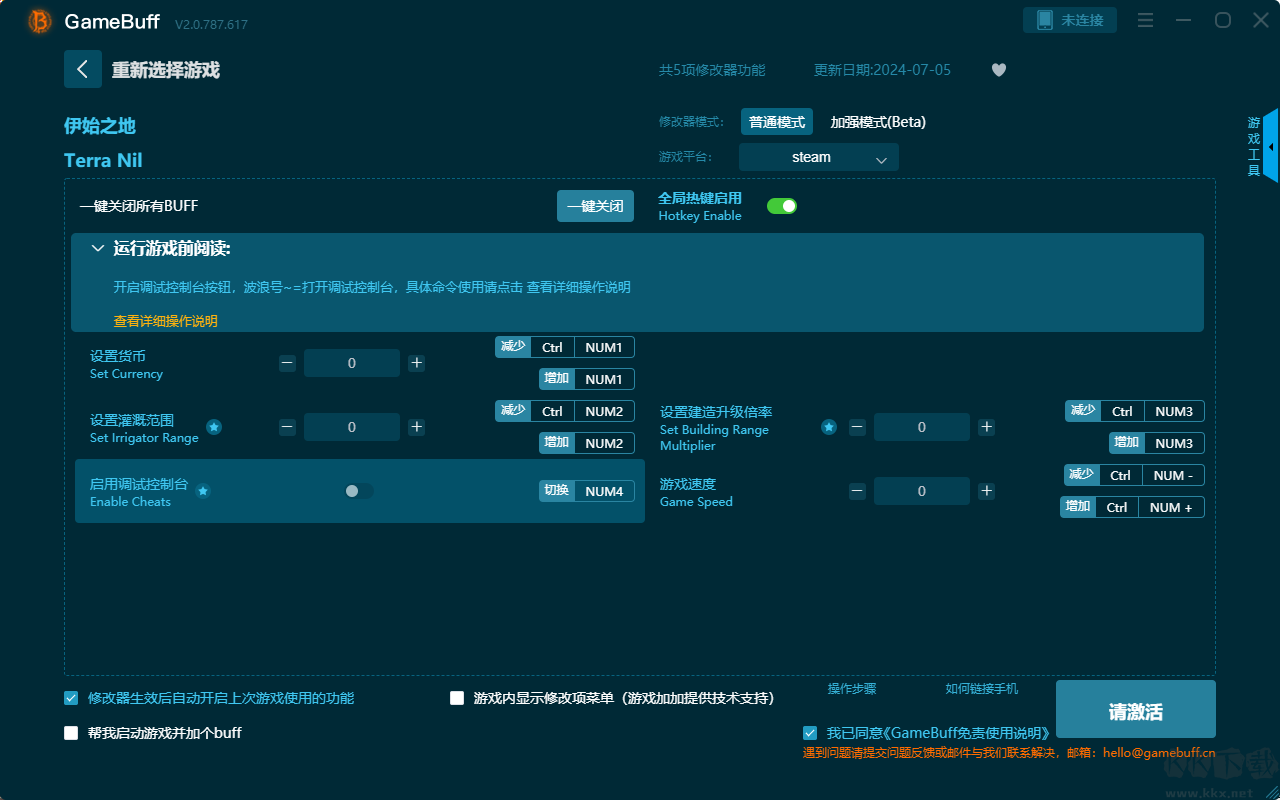Switch to 加强模式(Beta) mode
The image size is (1280, 800).
(x=878, y=122)
